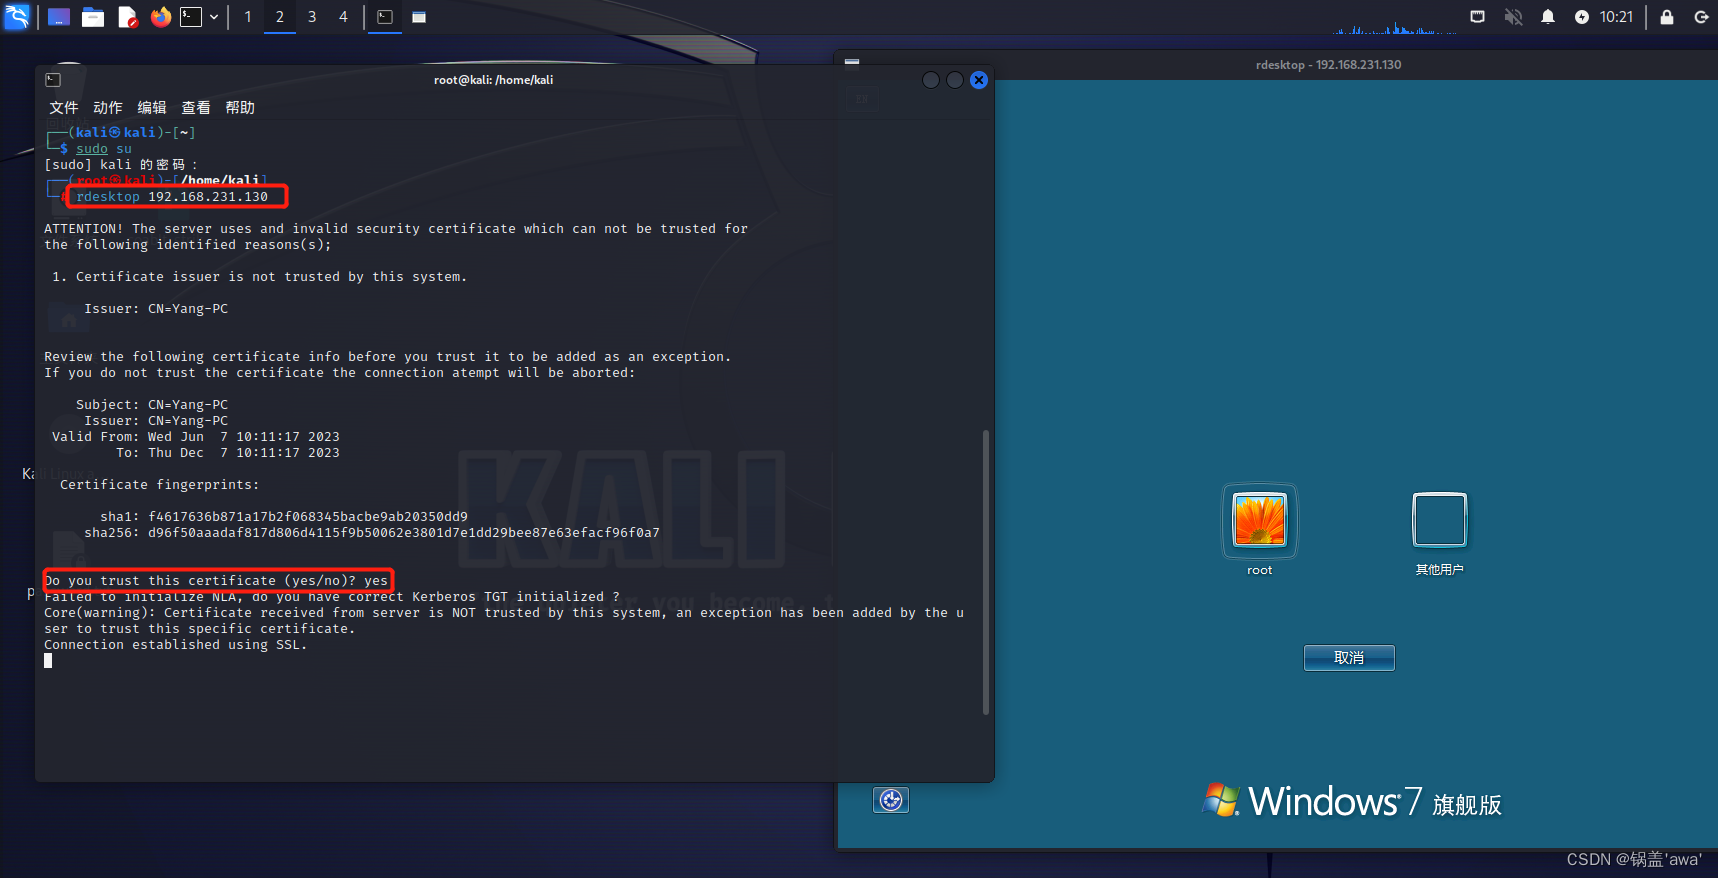Select the rdesktop window in the taskbar
Screen dimensions: 1718x878
419,17
